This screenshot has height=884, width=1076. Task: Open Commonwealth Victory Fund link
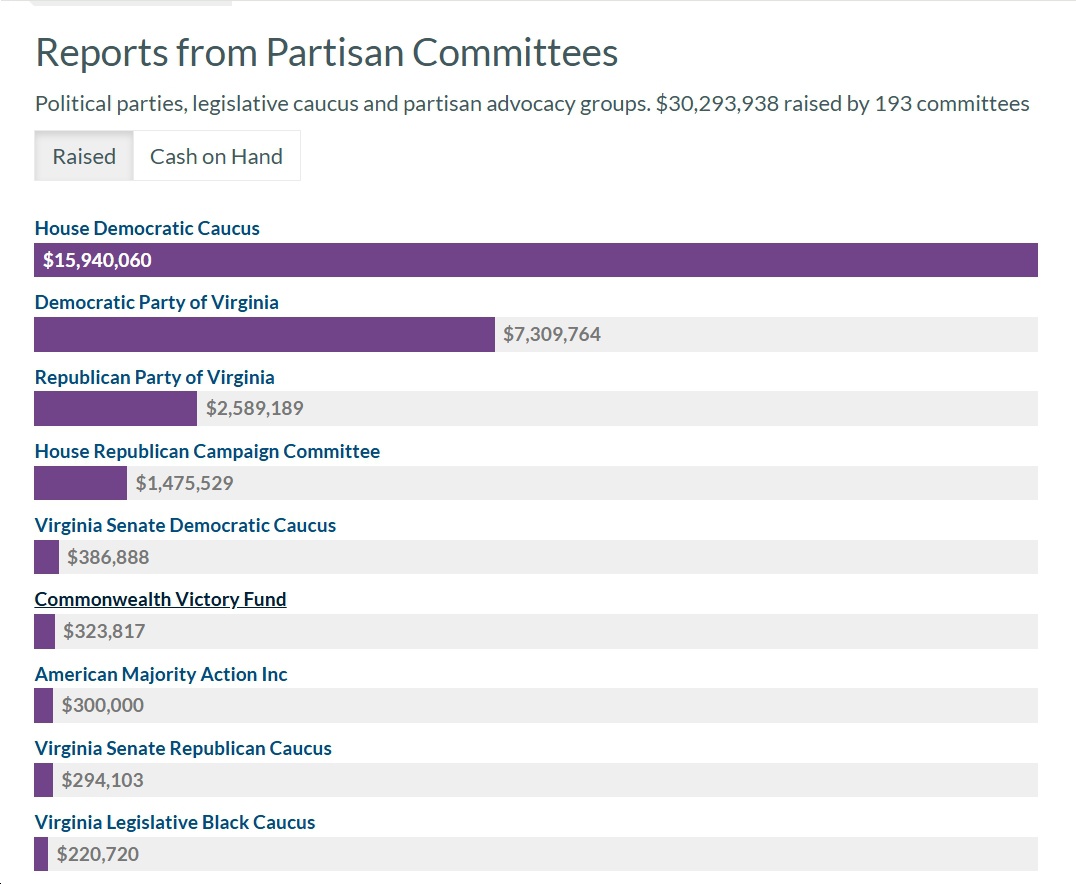160,599
